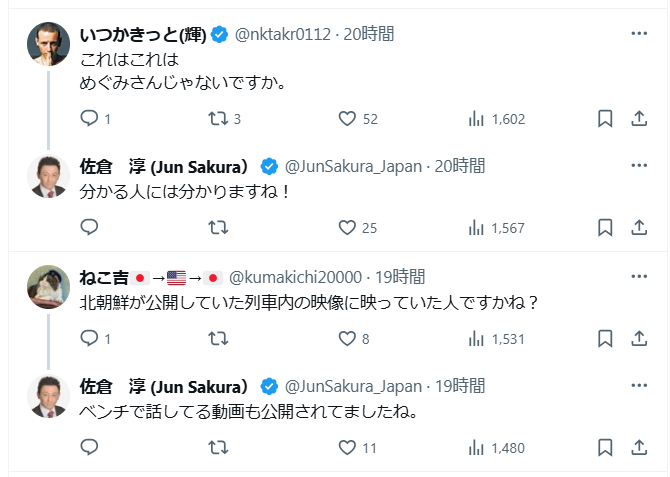Viewport: 670px width, 477px height.
Task: Bookmark the いつかきっと(輝) tweet
Action: (605, 118)
